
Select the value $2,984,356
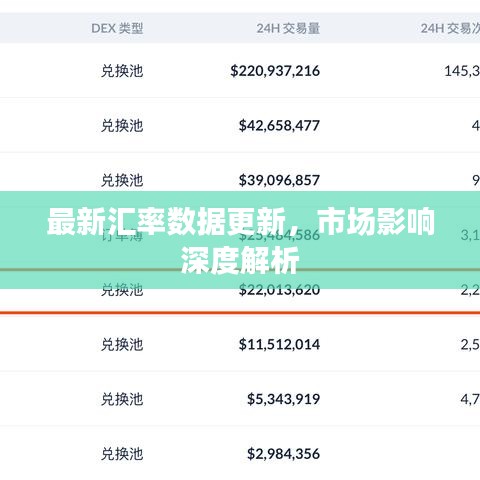283,454
